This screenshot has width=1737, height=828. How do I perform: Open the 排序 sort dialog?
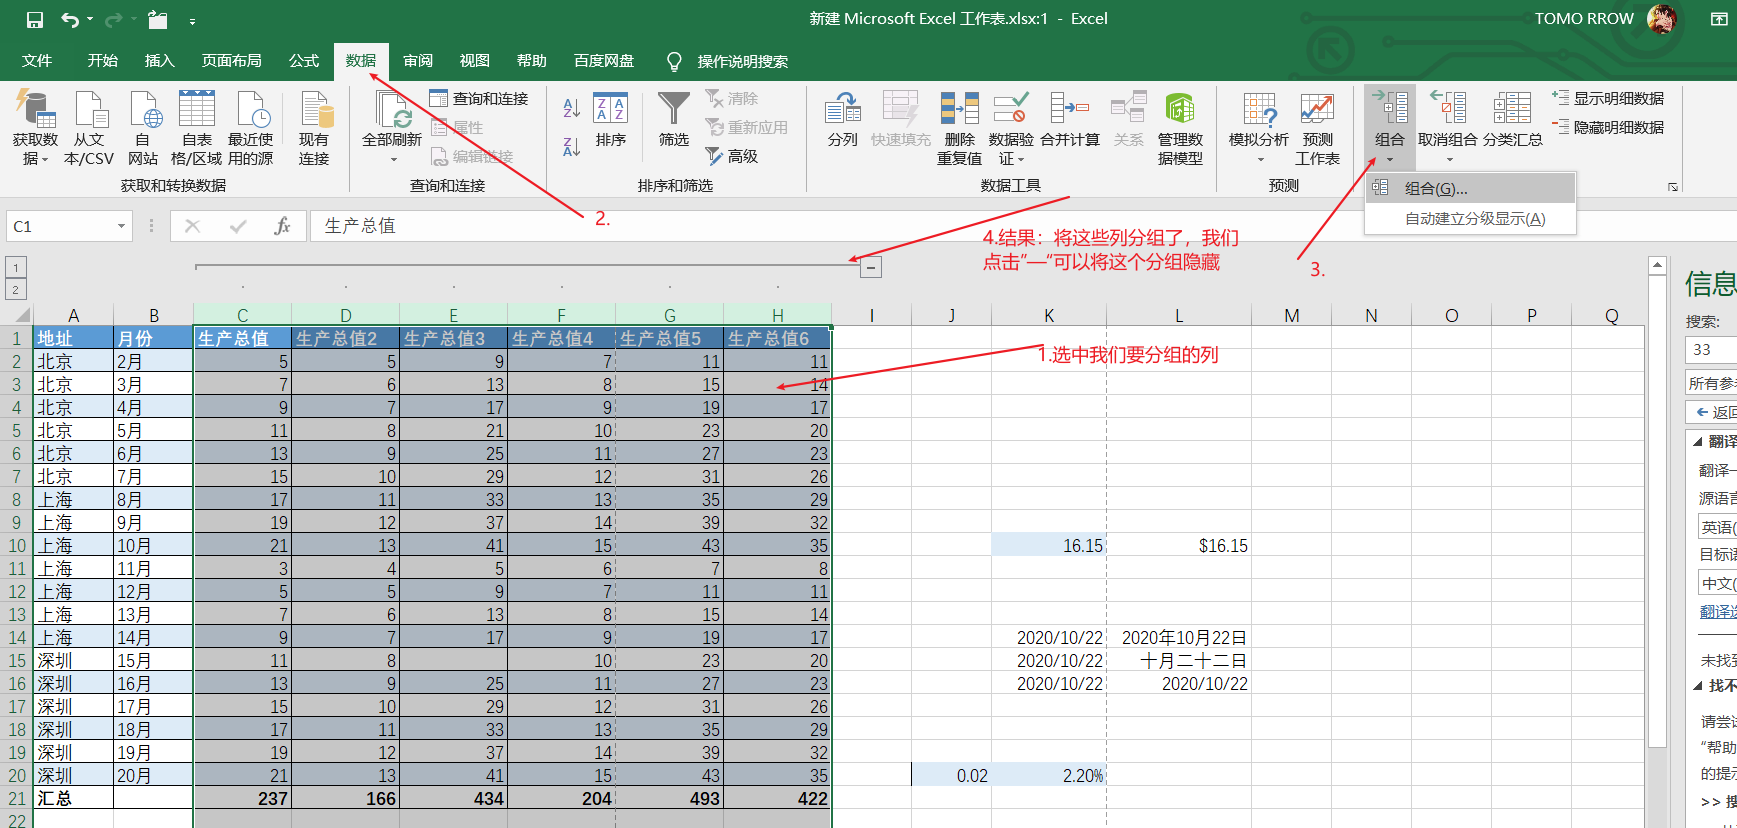point(610,121)
